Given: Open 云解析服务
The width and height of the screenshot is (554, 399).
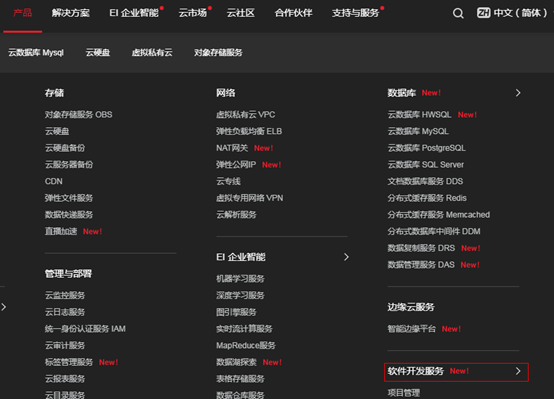Looking at the screenshot, I should (x=236, y=215).
